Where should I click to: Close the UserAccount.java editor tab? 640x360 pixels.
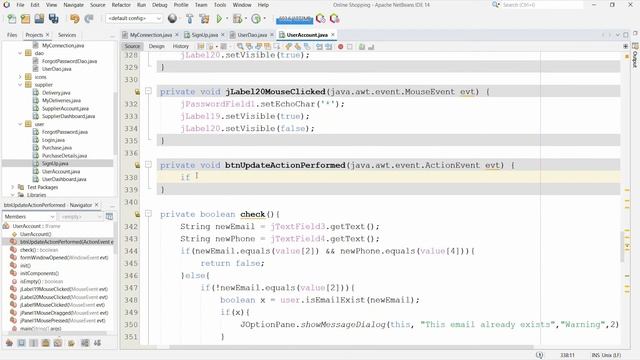click(x=333, y=35)
